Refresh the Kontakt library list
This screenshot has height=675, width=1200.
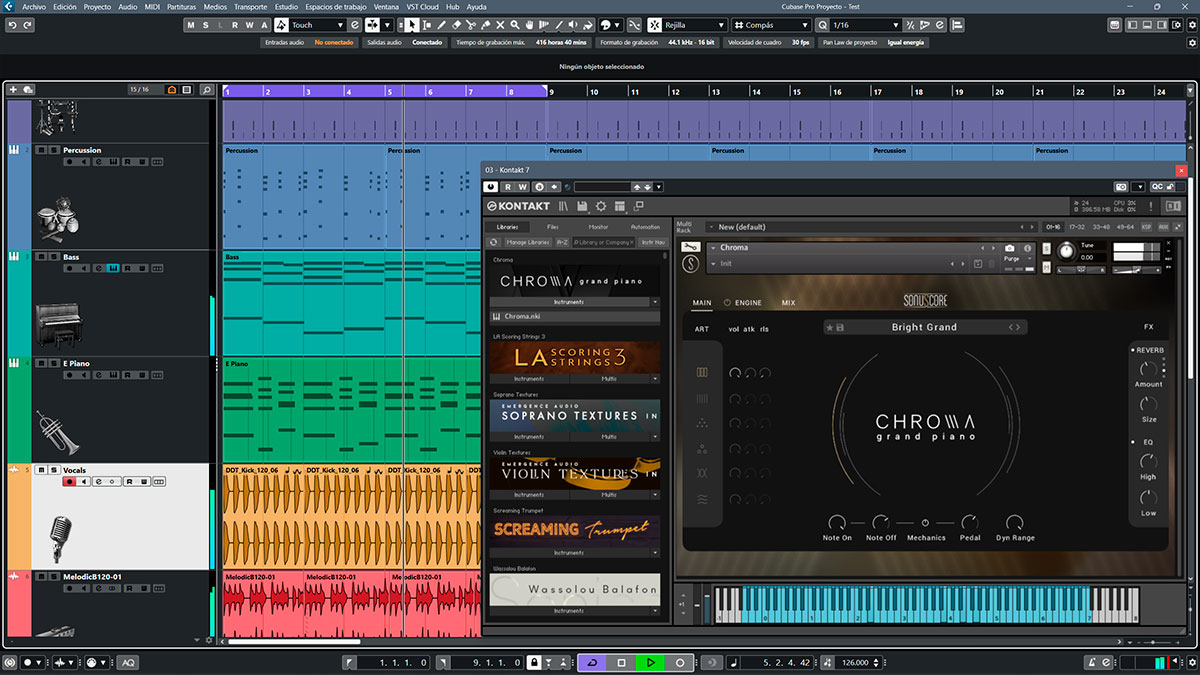(x=493, y=242)
